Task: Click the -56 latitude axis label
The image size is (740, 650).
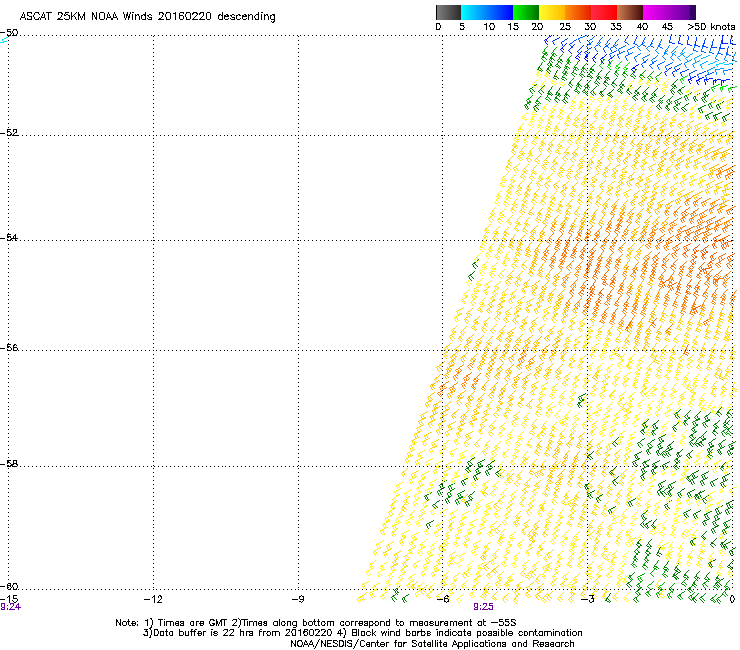Action: [9, 348]
